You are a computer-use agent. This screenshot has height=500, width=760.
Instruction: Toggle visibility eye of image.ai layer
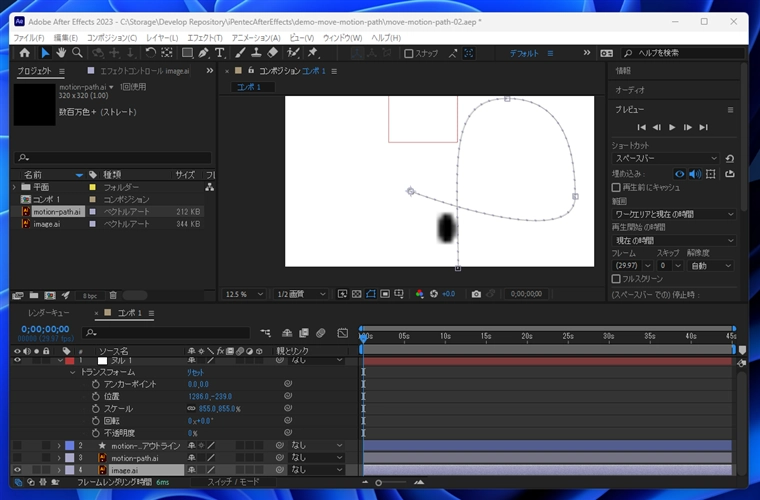pyautogui.click(x=17, y=469)
